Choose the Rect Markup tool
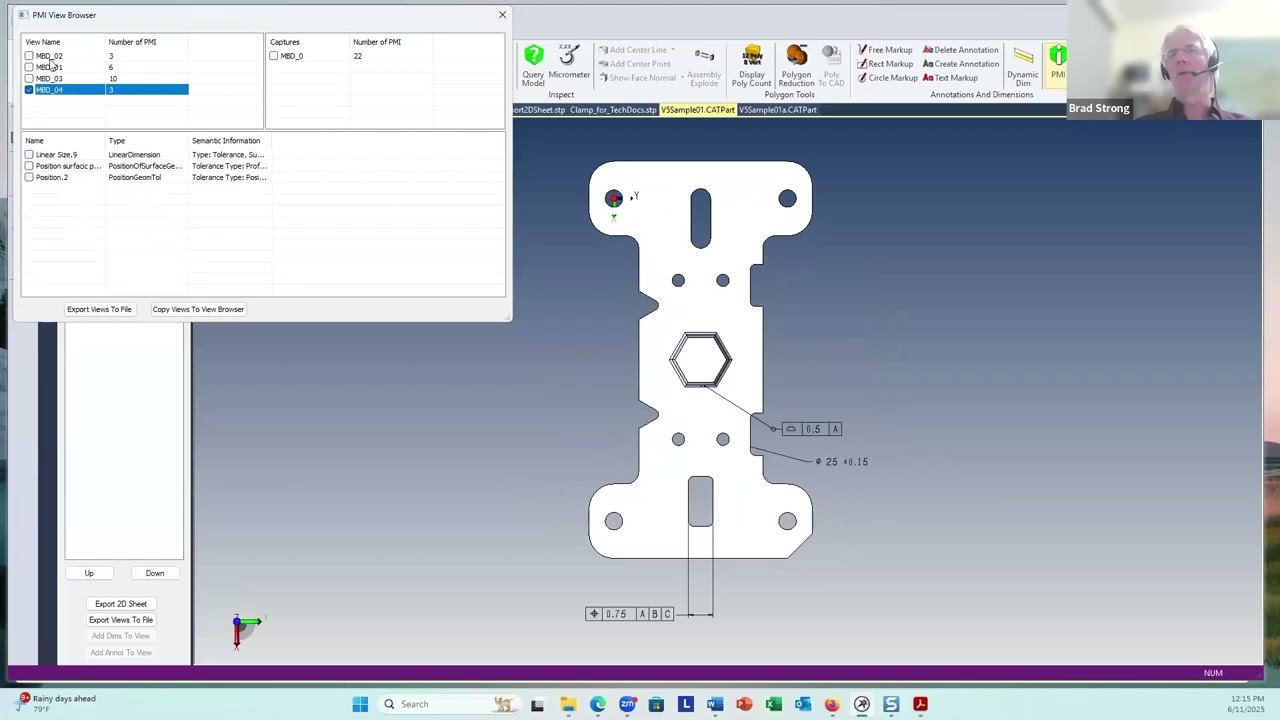 coord(884,64)
